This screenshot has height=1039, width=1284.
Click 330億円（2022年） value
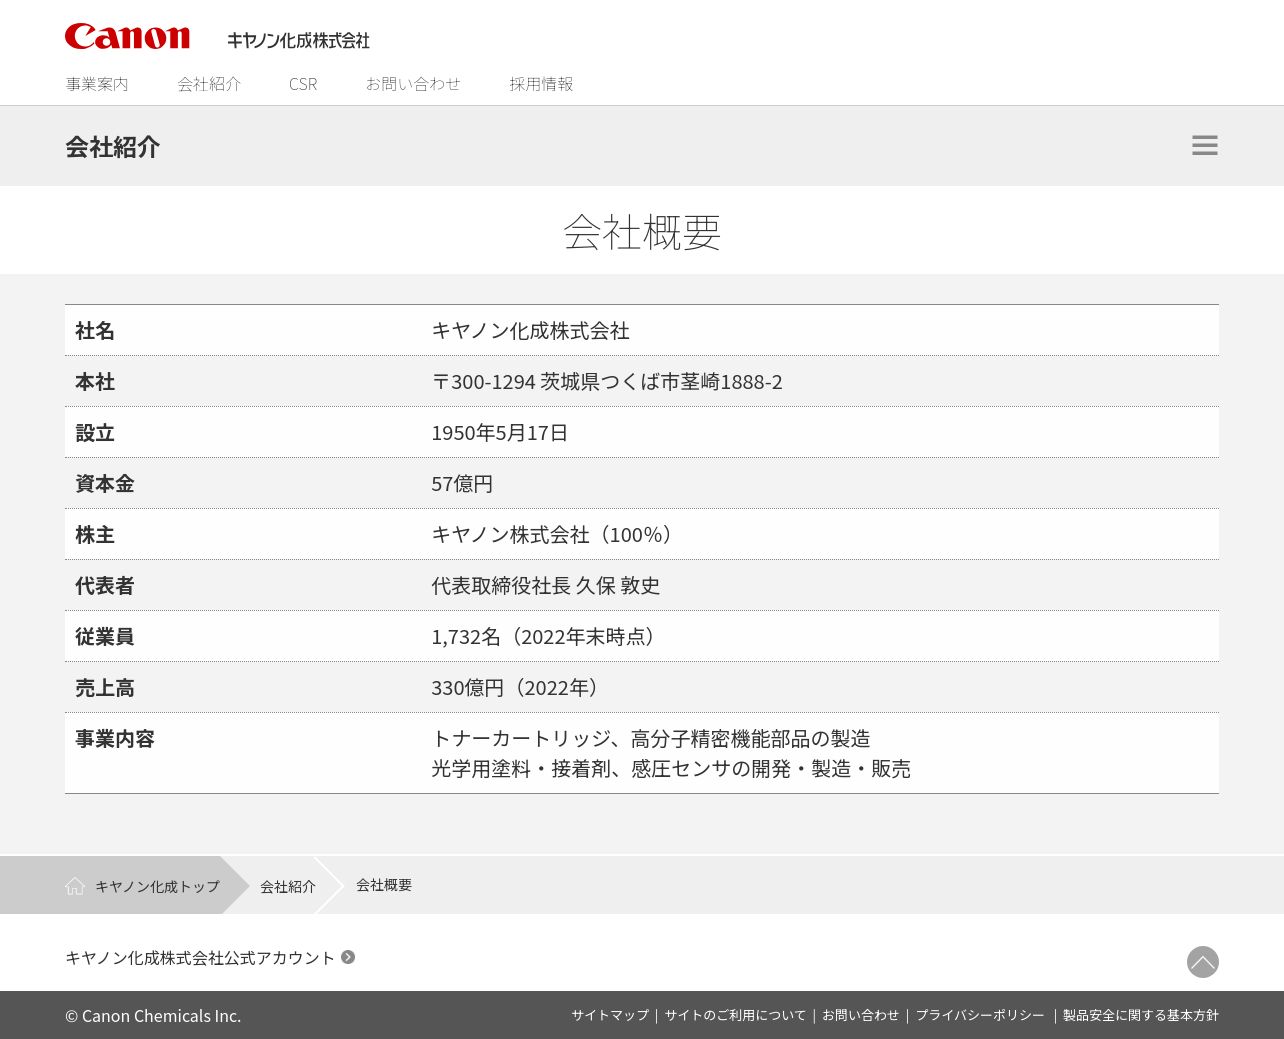tap(518, 688)
